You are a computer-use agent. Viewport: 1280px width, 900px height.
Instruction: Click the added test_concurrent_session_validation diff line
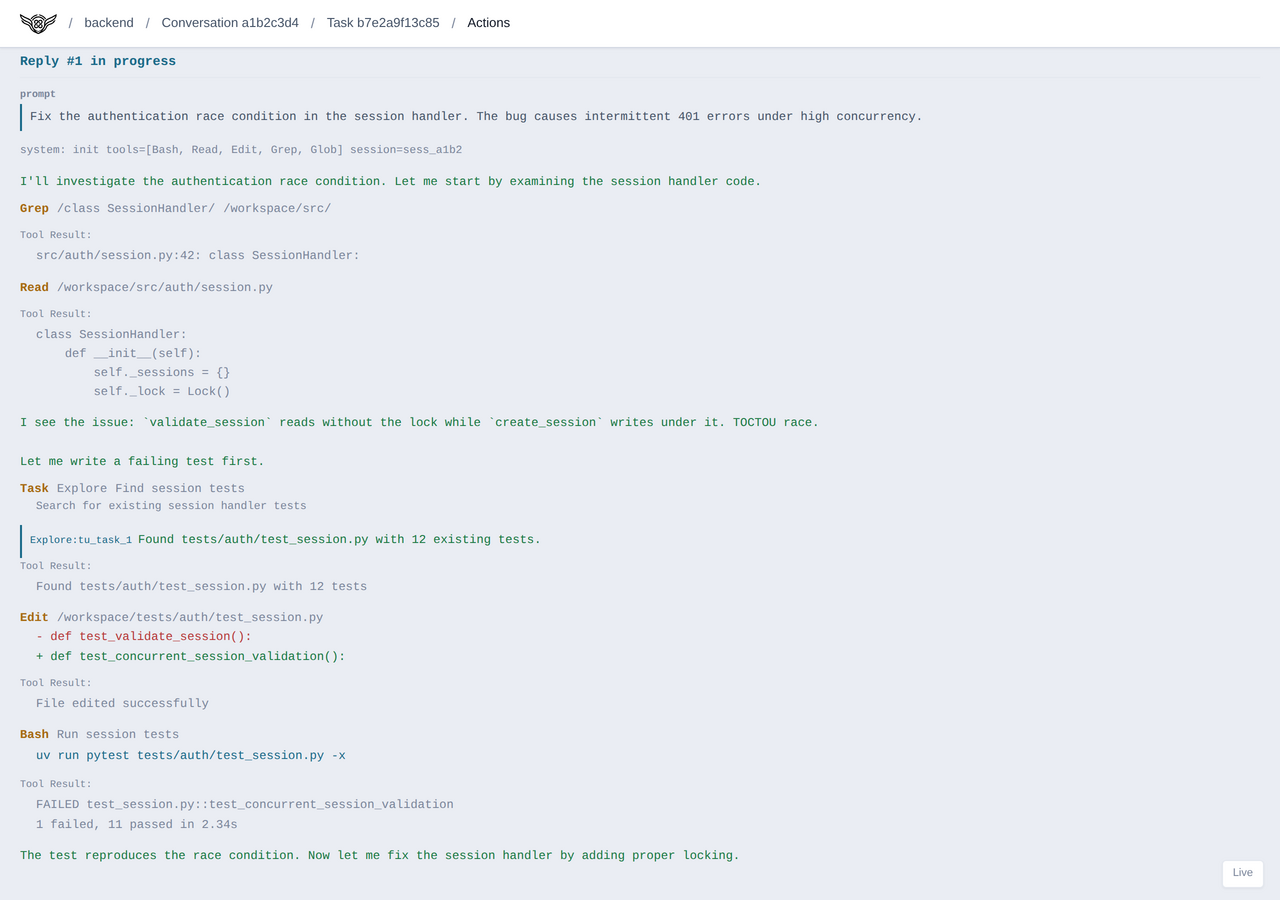tap(190, 656)
